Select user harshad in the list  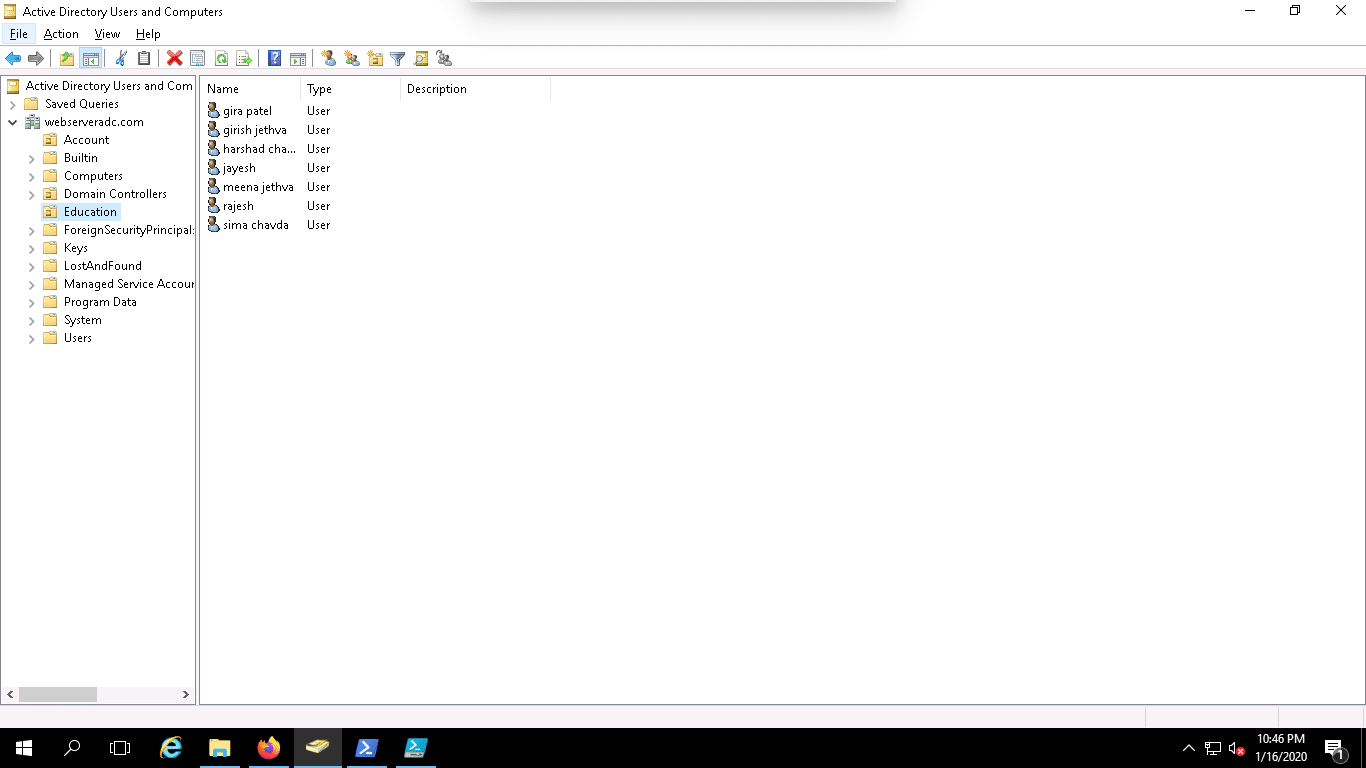coord(258,149)
